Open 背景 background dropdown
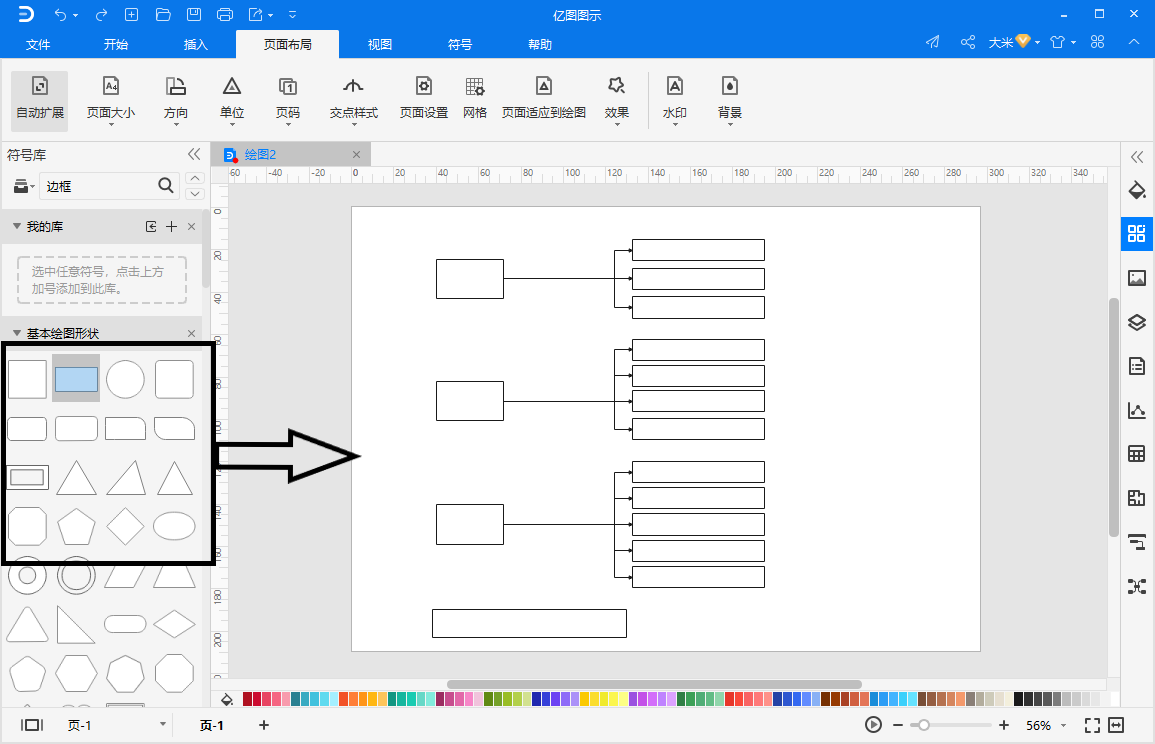The height and width of the screenshot is (744, 1155). [730, 100]
